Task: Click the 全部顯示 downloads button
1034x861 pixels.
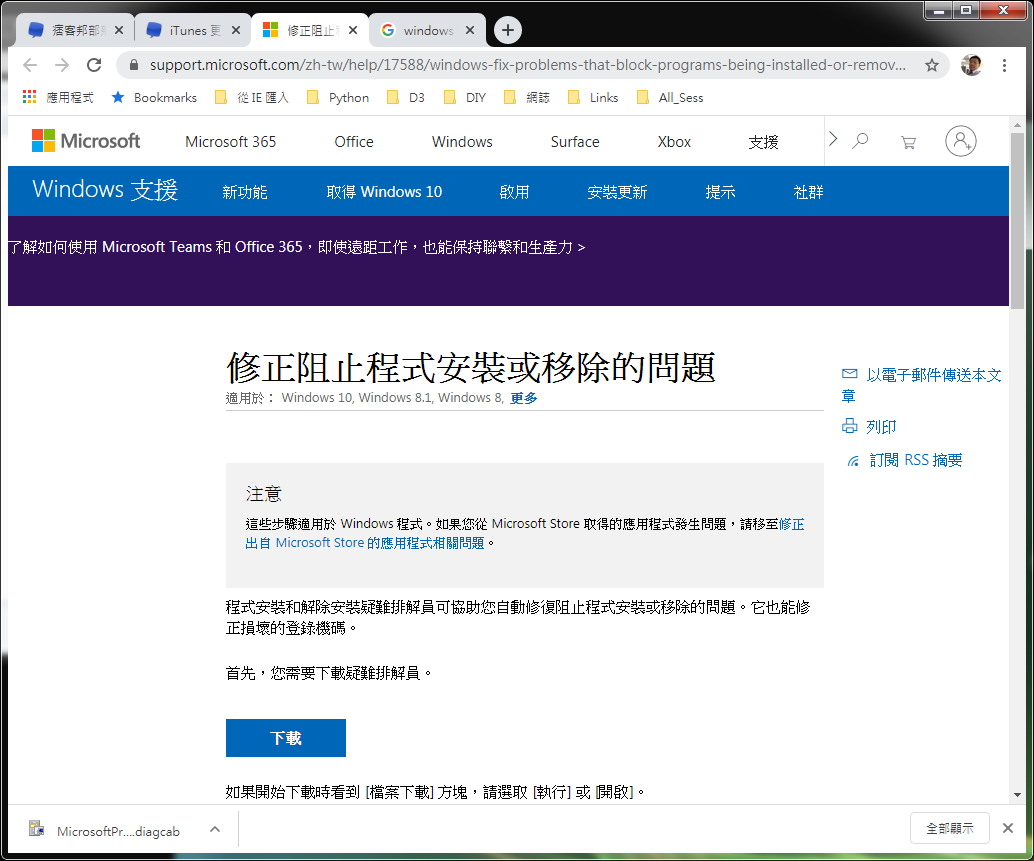Action: click(949, 828)
